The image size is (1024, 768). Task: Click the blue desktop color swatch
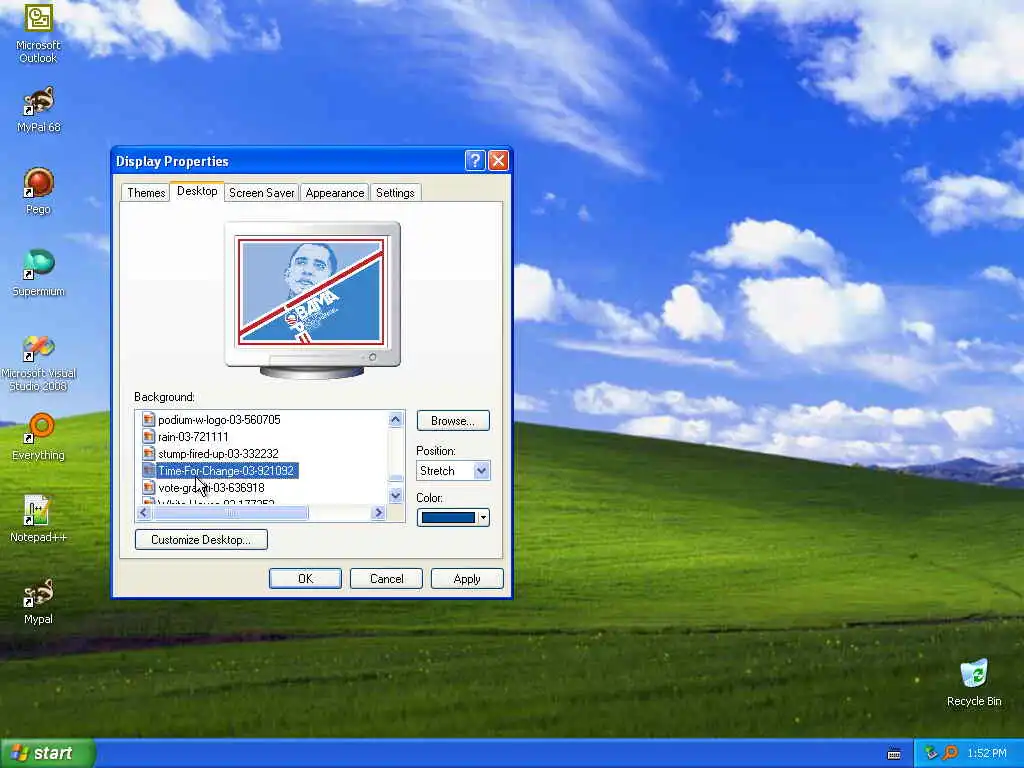click(x=448, y=518)
